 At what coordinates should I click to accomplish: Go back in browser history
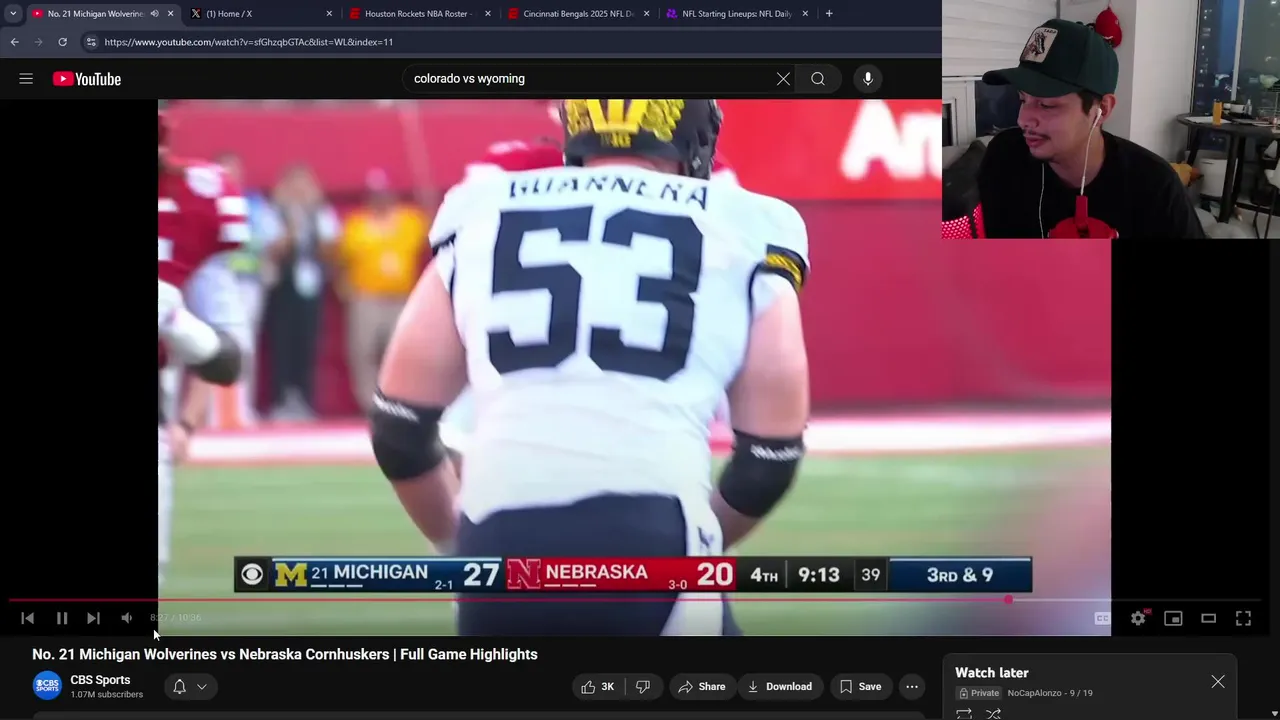coord(14,42)
